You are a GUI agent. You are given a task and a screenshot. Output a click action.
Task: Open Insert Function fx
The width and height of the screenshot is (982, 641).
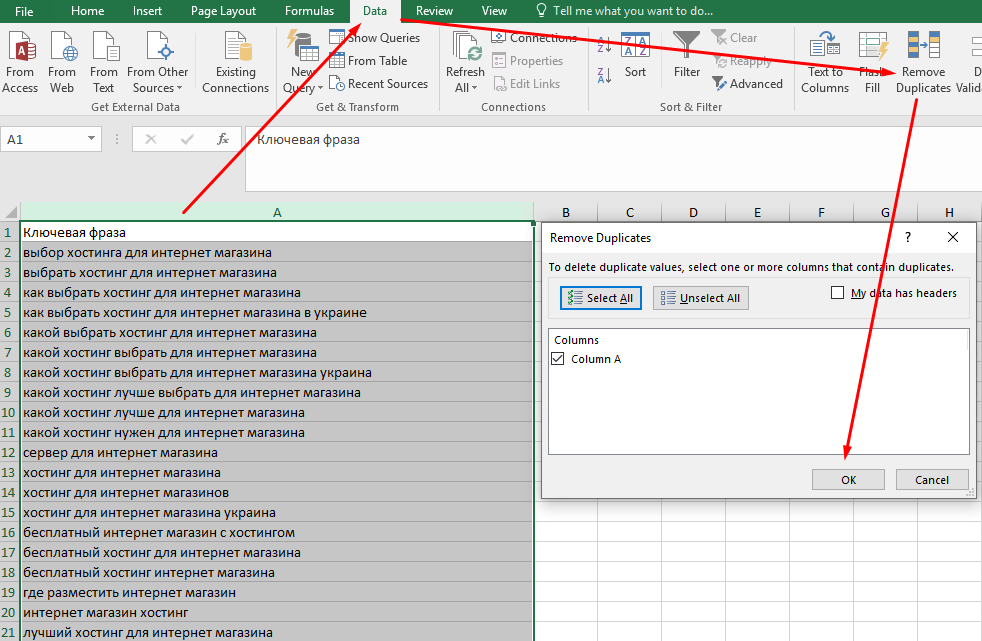(222, 139)
